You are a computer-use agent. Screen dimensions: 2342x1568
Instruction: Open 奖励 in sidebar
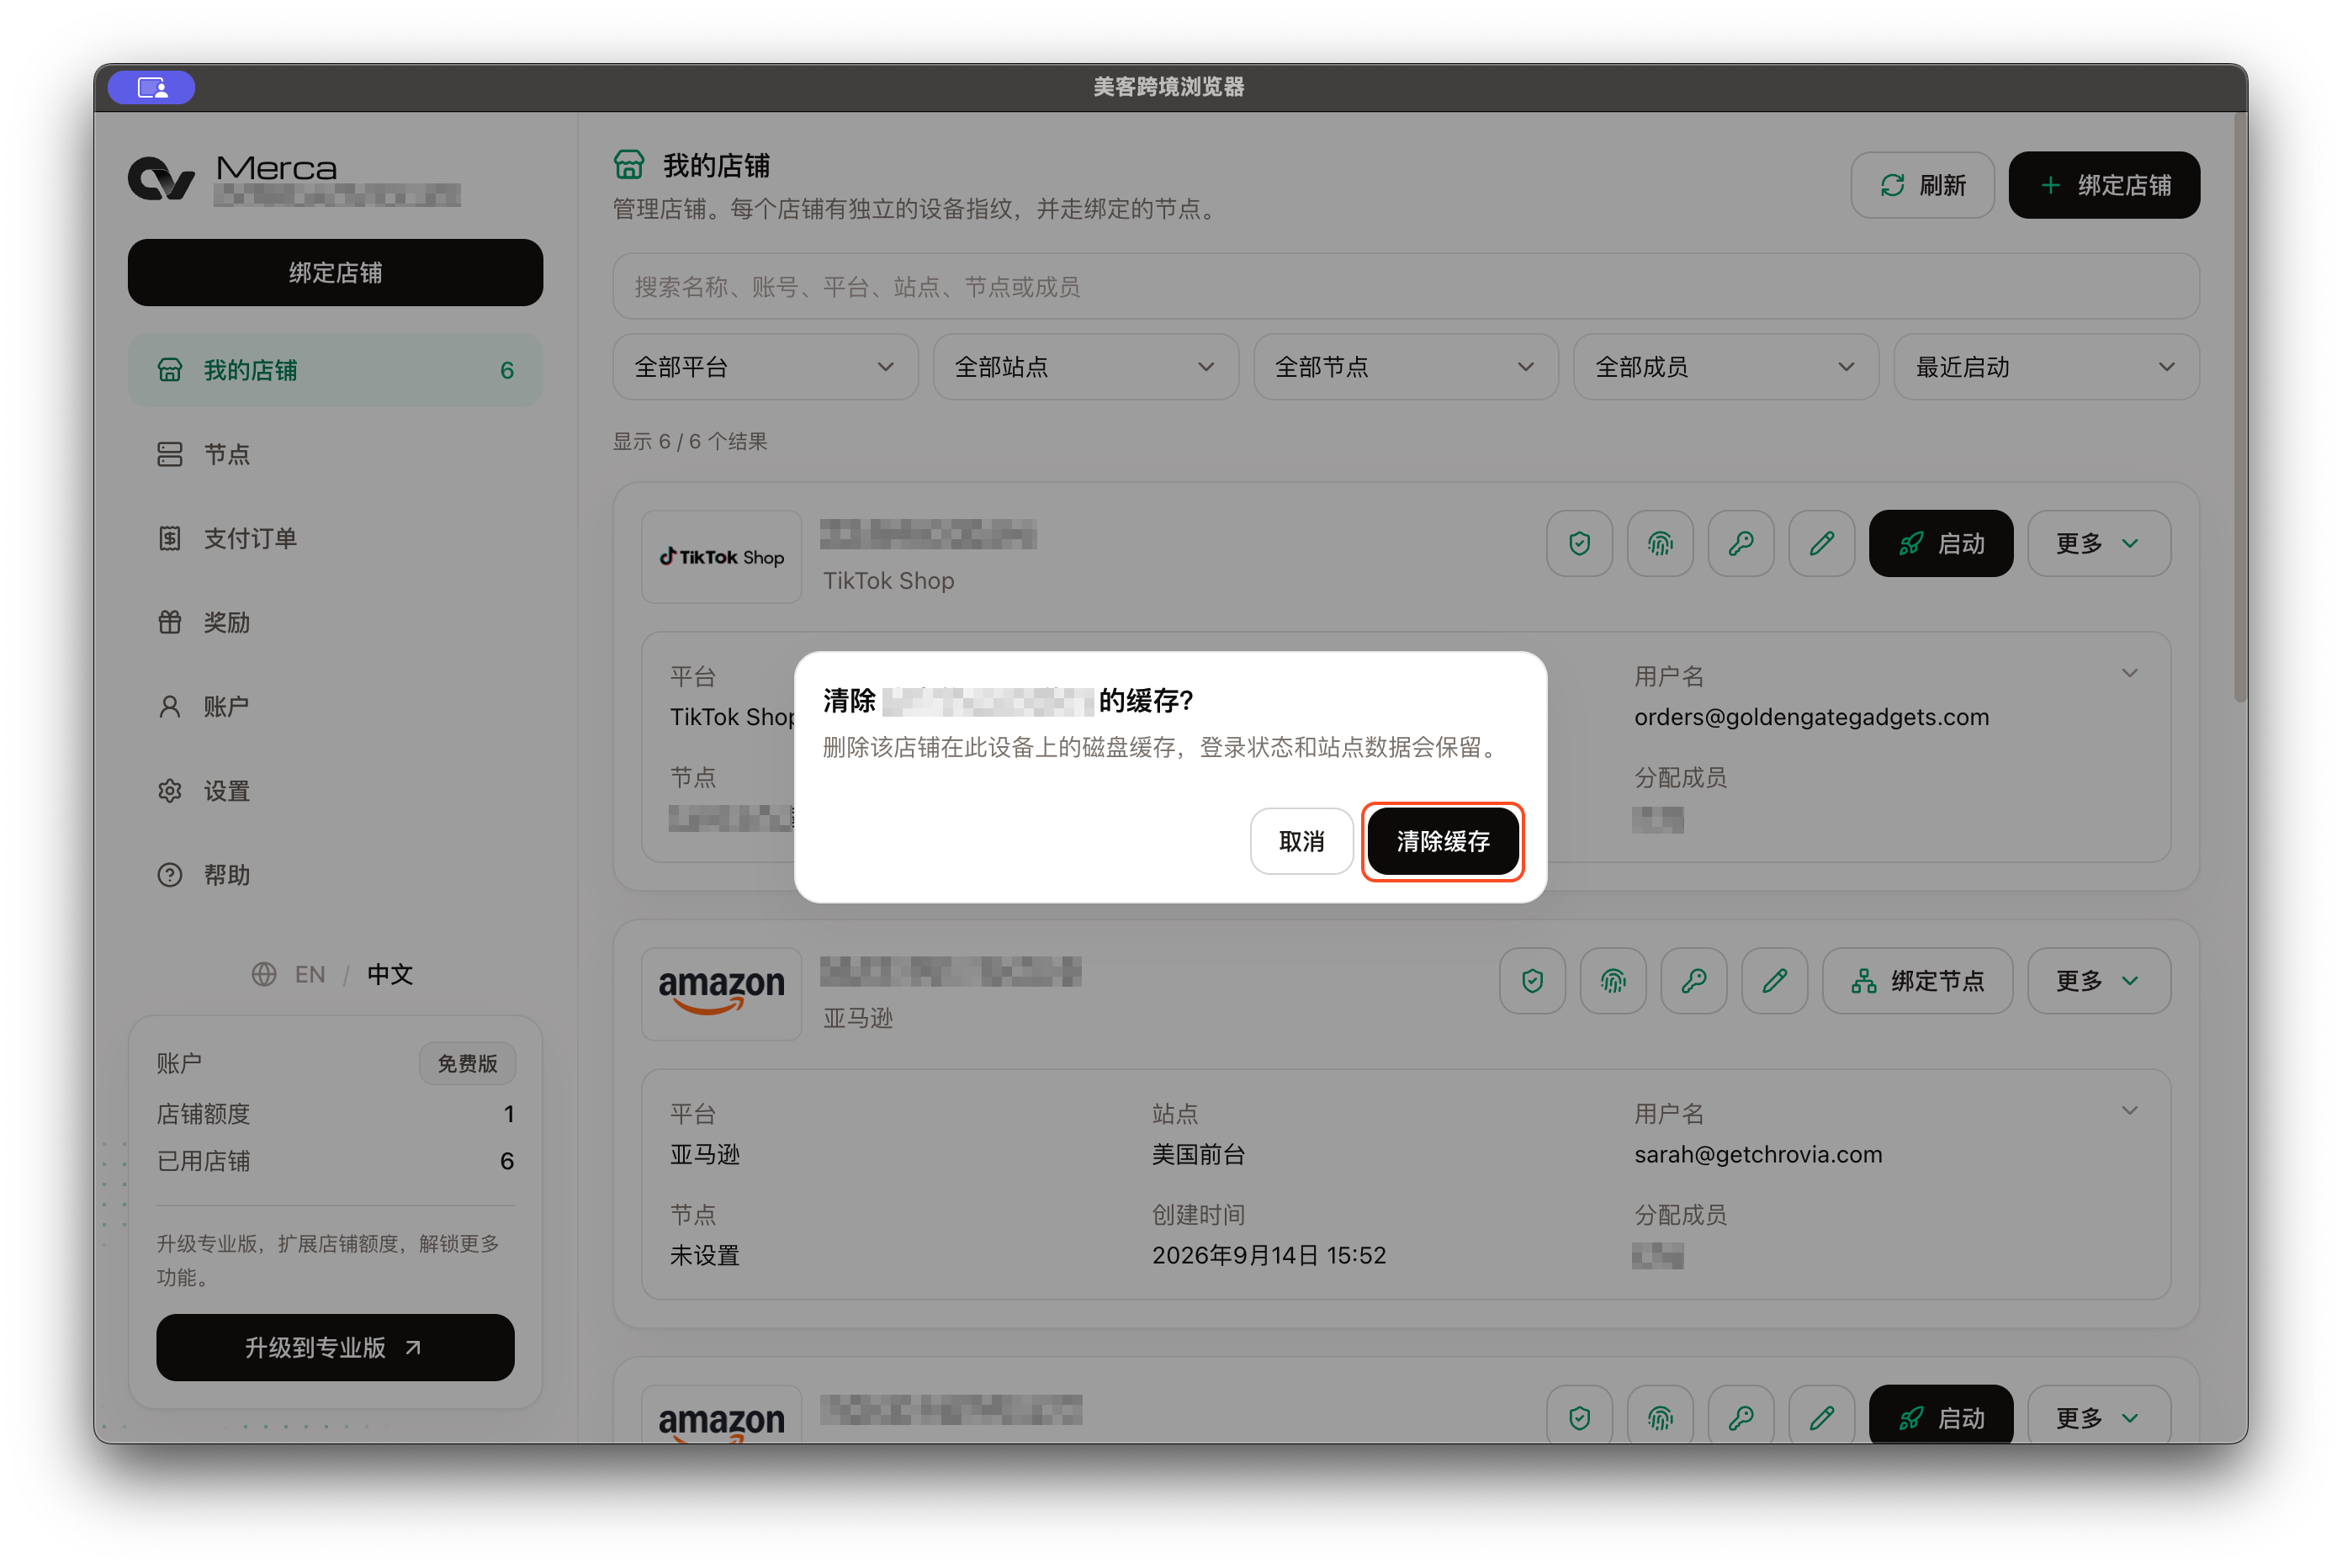tap(335, 622)
